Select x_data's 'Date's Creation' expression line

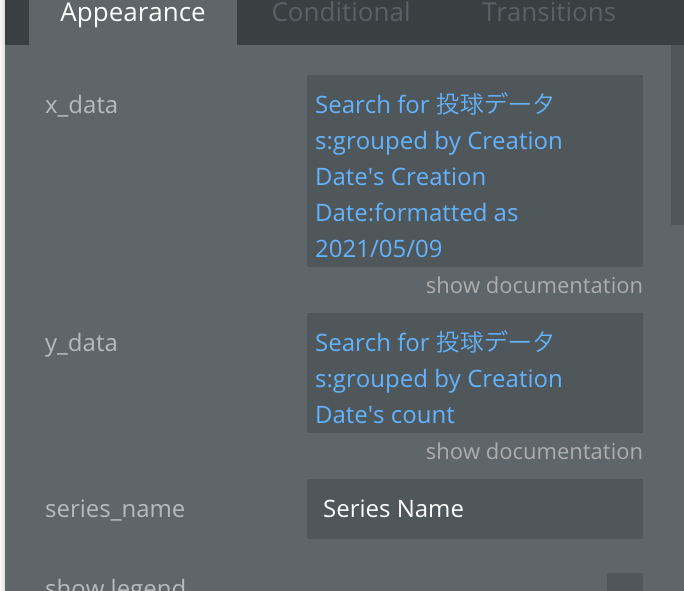(x=400, y=177)
